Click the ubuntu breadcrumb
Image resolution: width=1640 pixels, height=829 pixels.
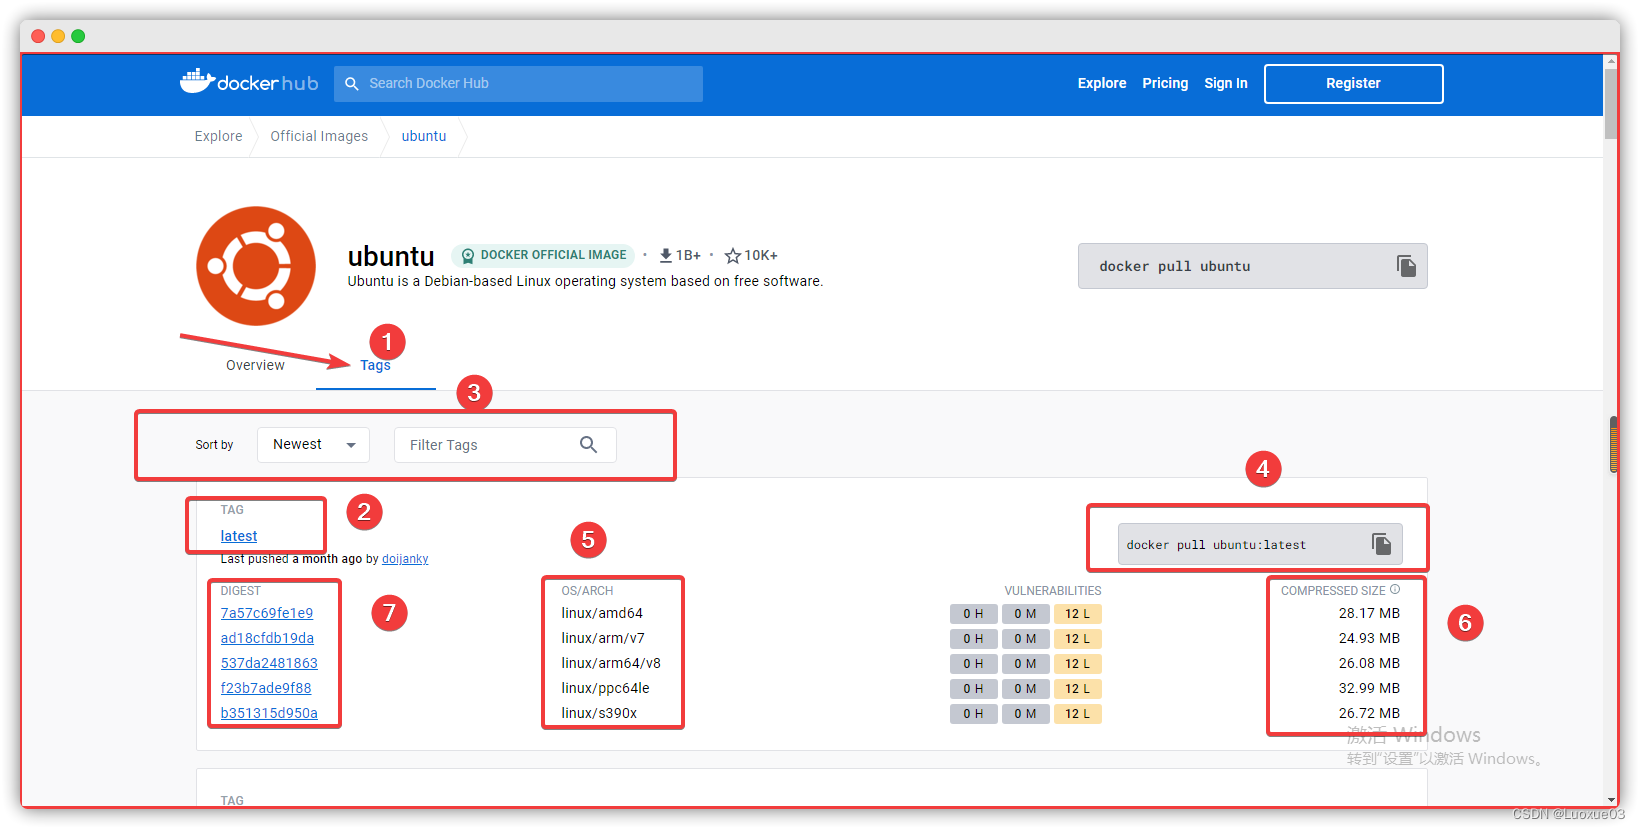[x=424, y=136]
